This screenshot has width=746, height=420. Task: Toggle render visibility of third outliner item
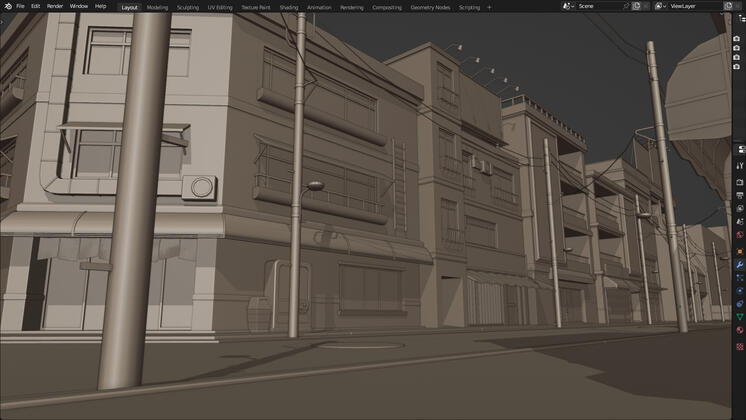tap(736, 58)
